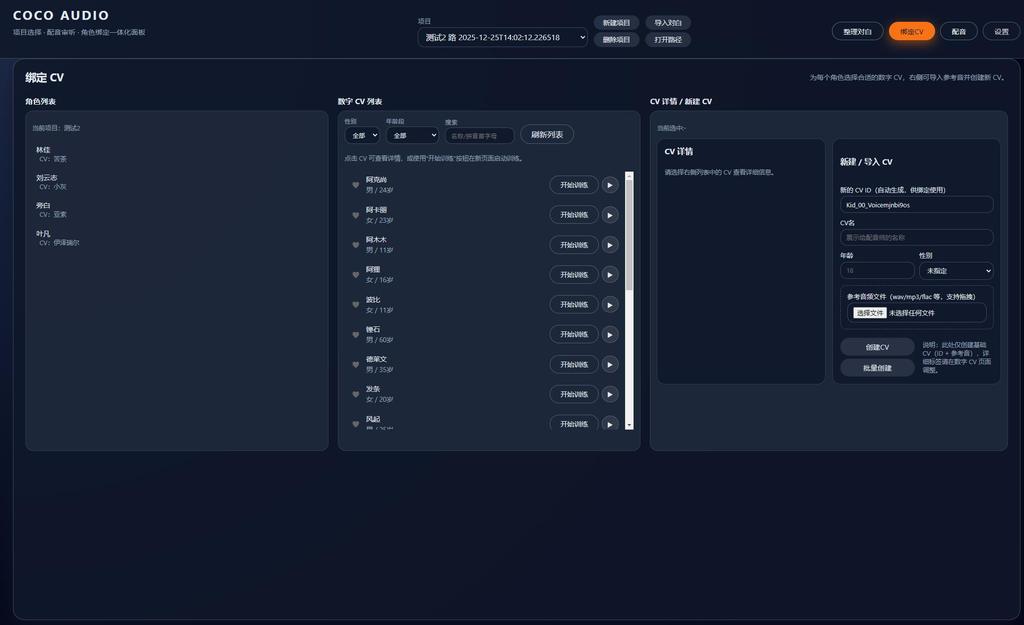Image resolution: width=1024 pixels, height=625 pixels.
Task: Toggle heart favorite for 锤石
Action: coord(356,334)
